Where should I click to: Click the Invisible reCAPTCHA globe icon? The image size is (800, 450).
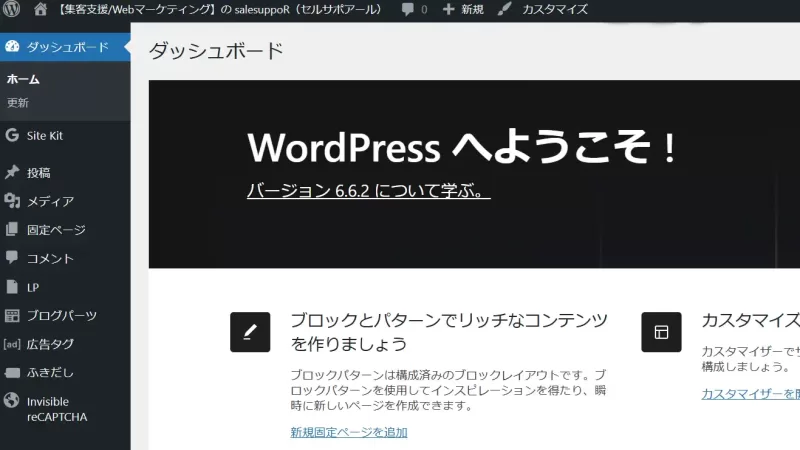coord(12,400)
